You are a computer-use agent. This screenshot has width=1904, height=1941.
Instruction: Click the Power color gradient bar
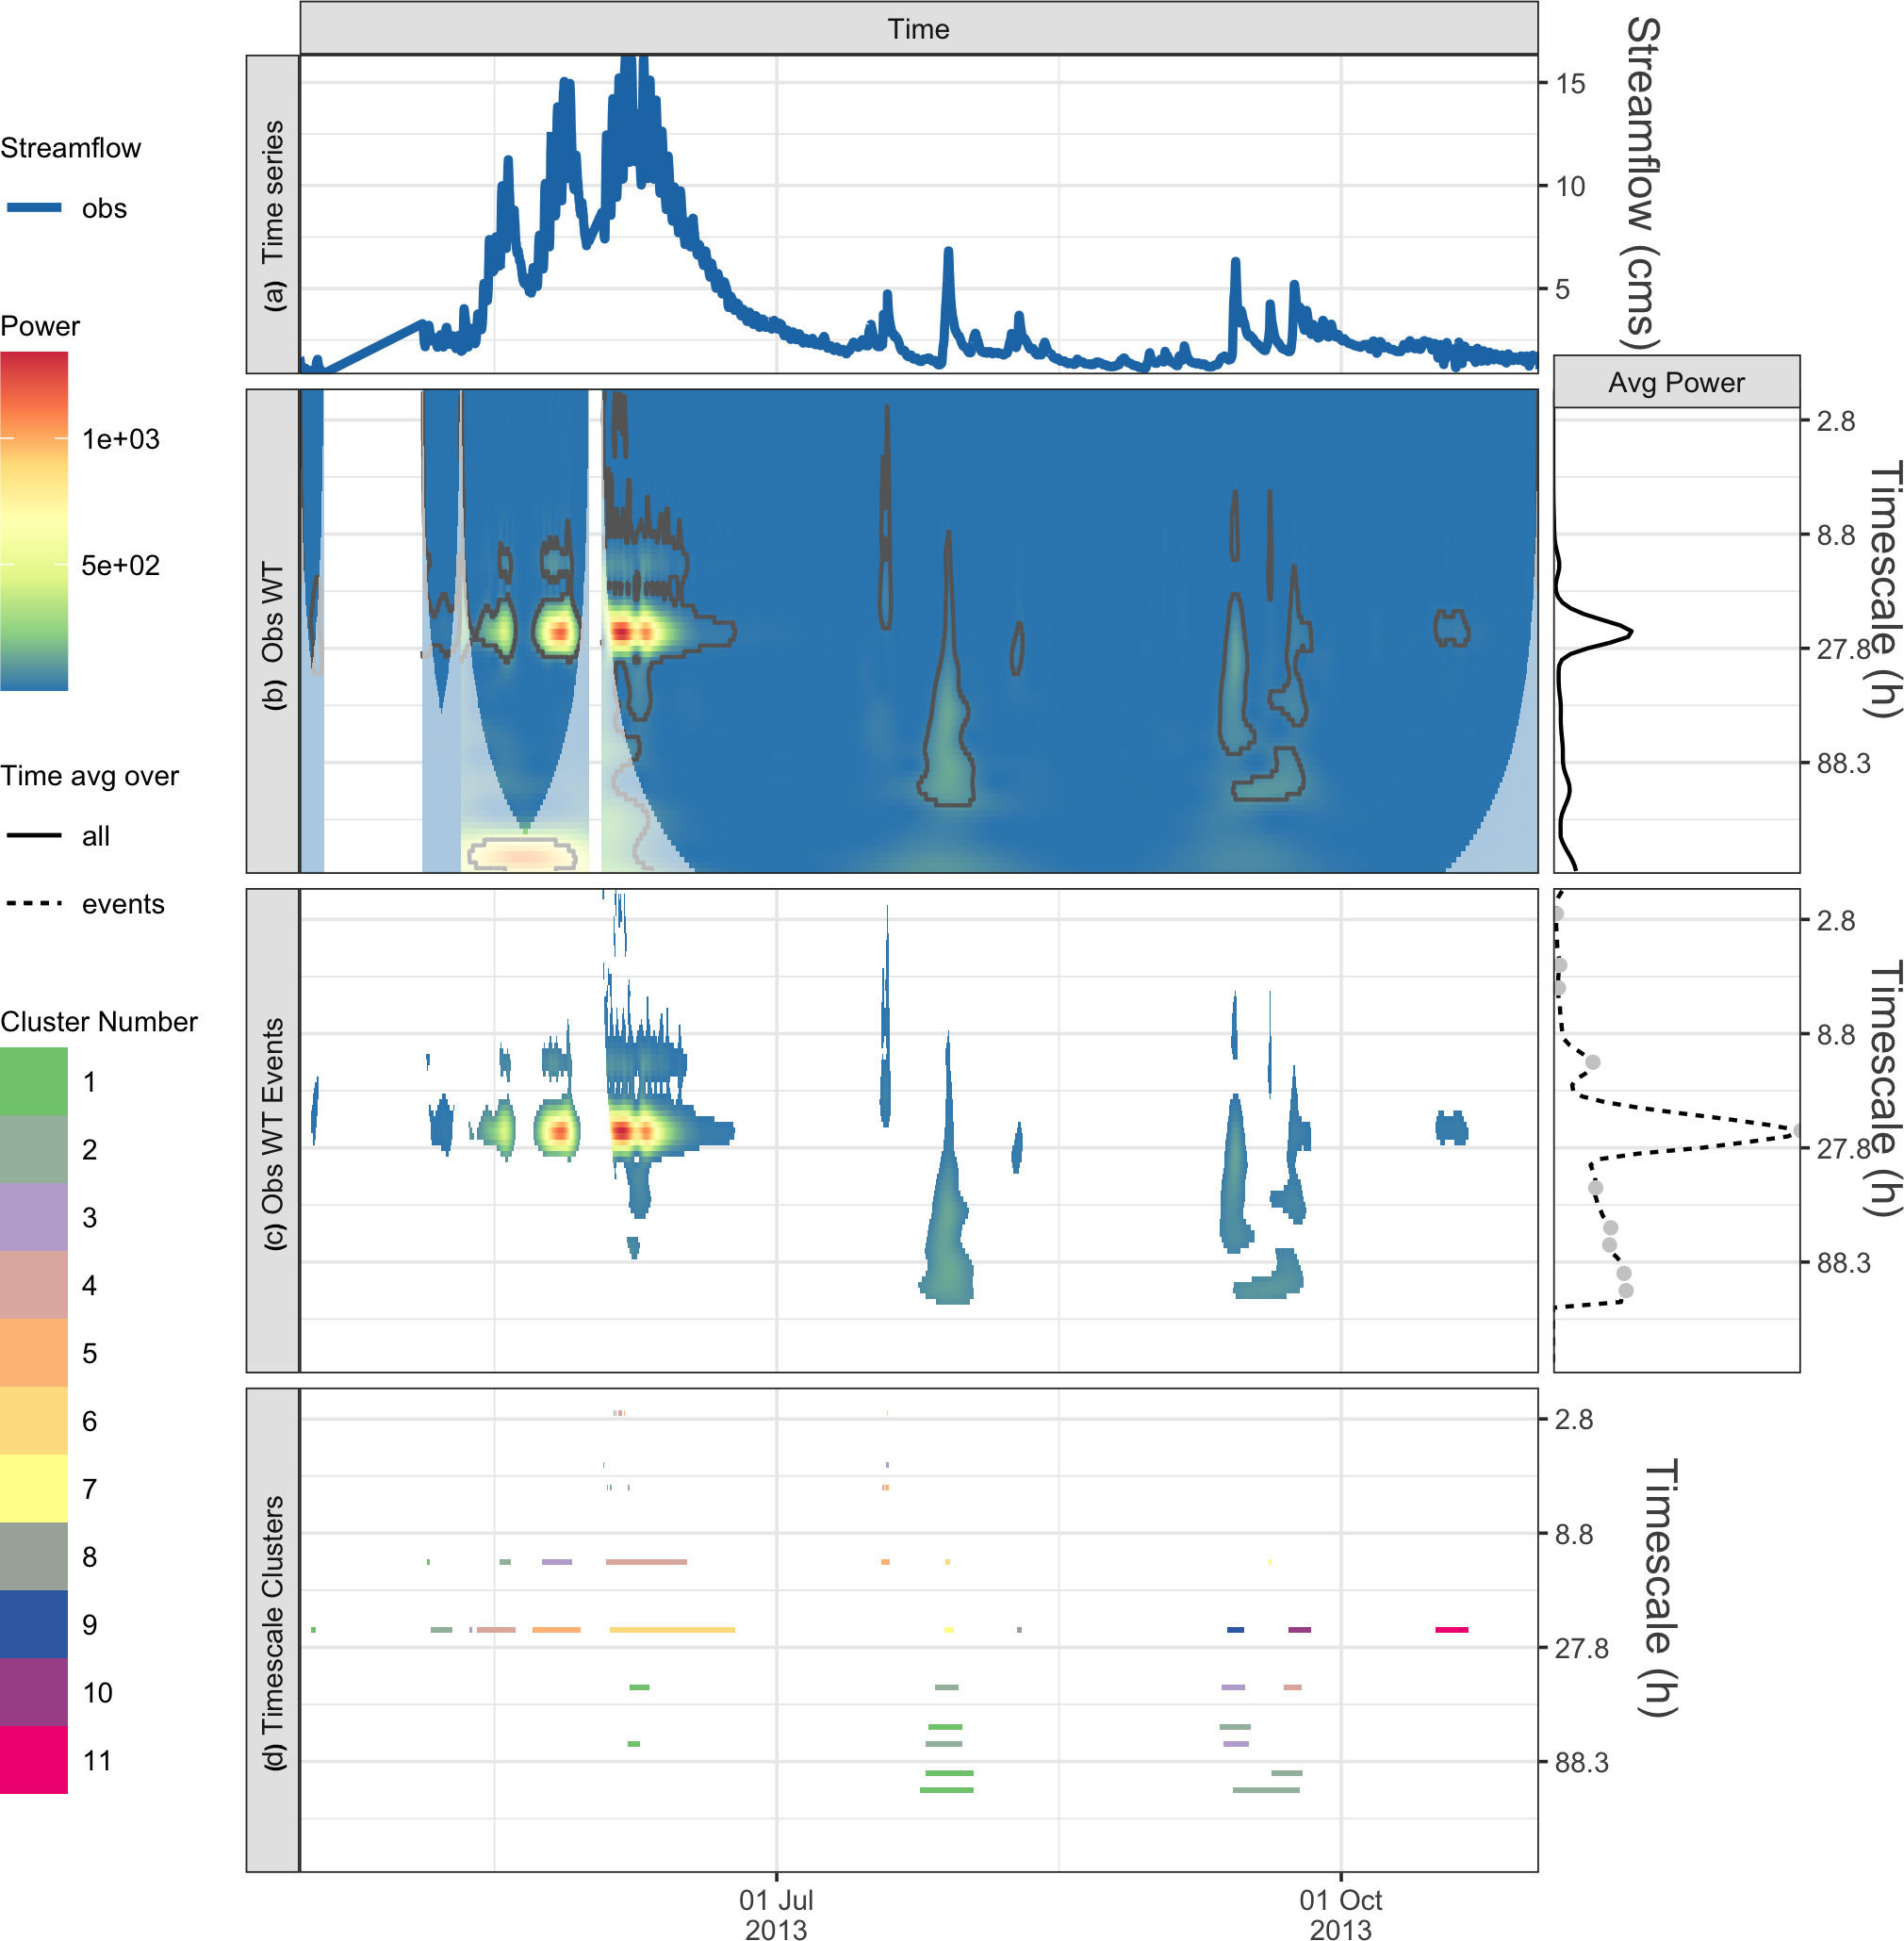coord(34,520)
